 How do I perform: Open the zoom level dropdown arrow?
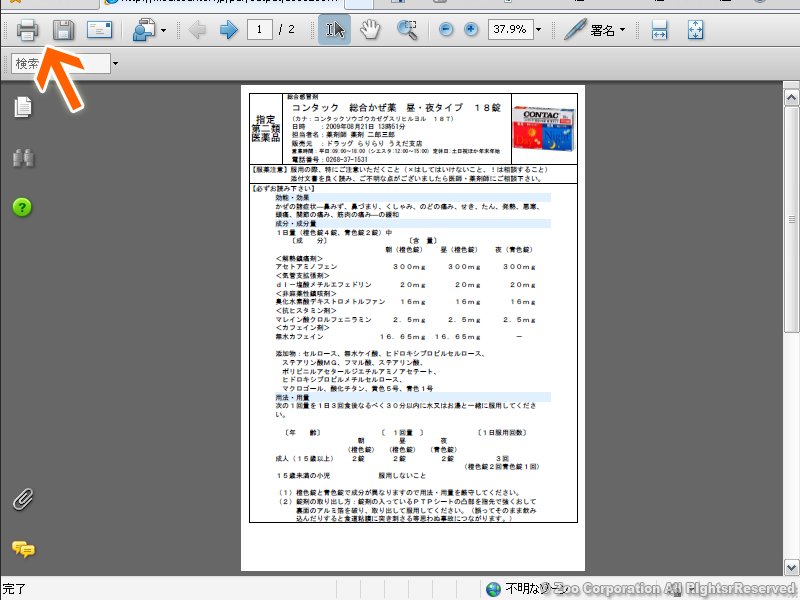[538, 30]
